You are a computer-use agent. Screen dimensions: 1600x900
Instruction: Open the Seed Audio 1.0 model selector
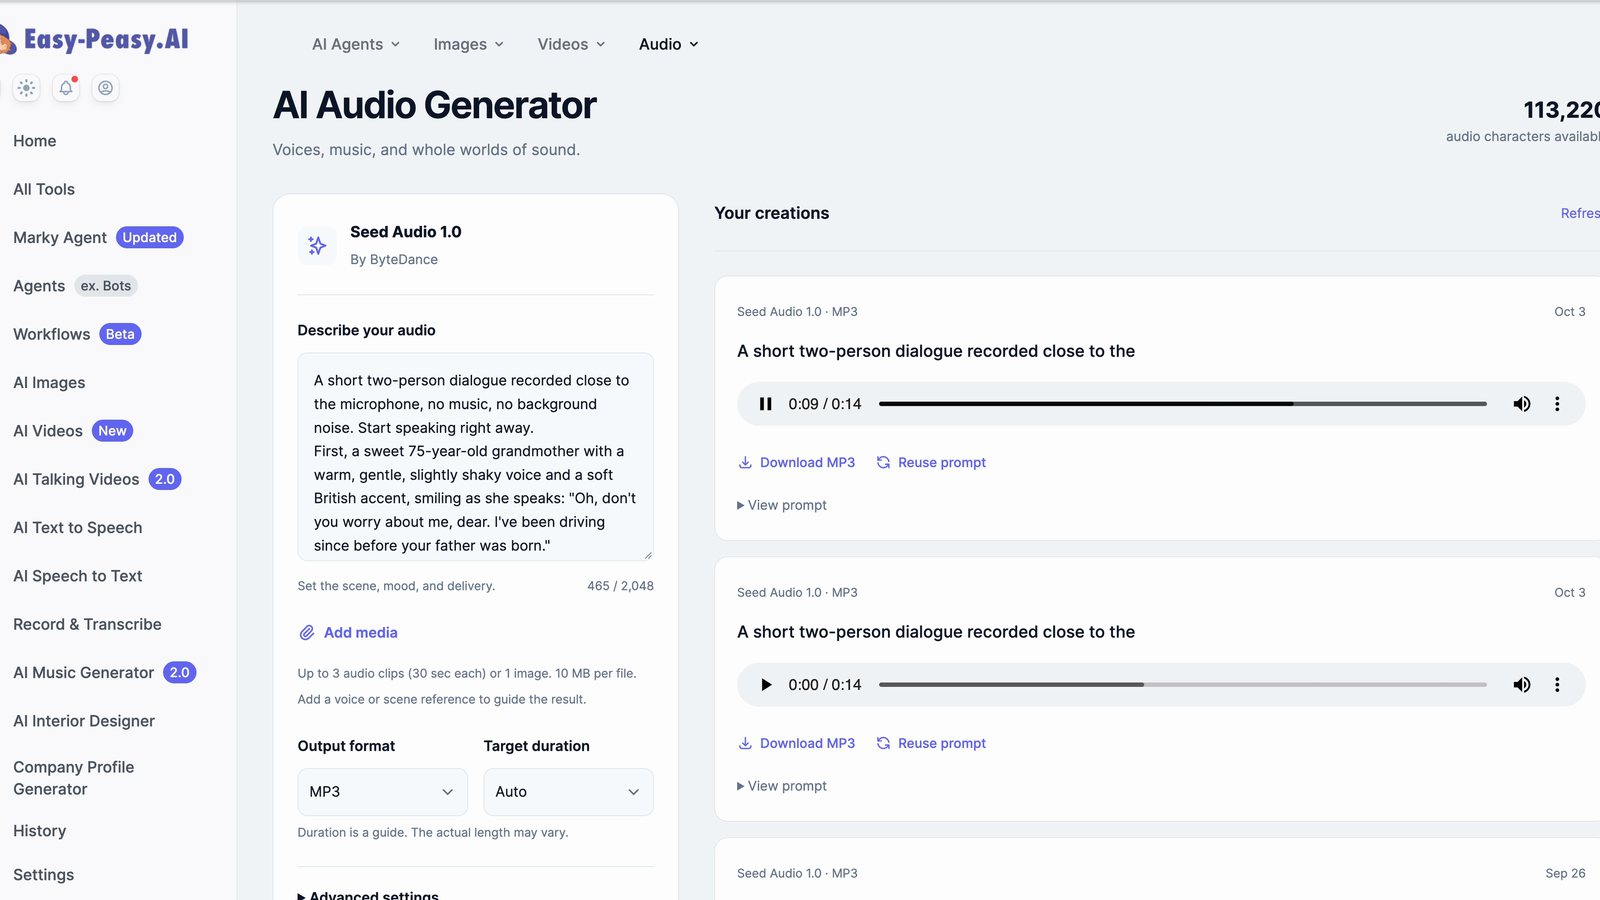(x=475, y=245)
